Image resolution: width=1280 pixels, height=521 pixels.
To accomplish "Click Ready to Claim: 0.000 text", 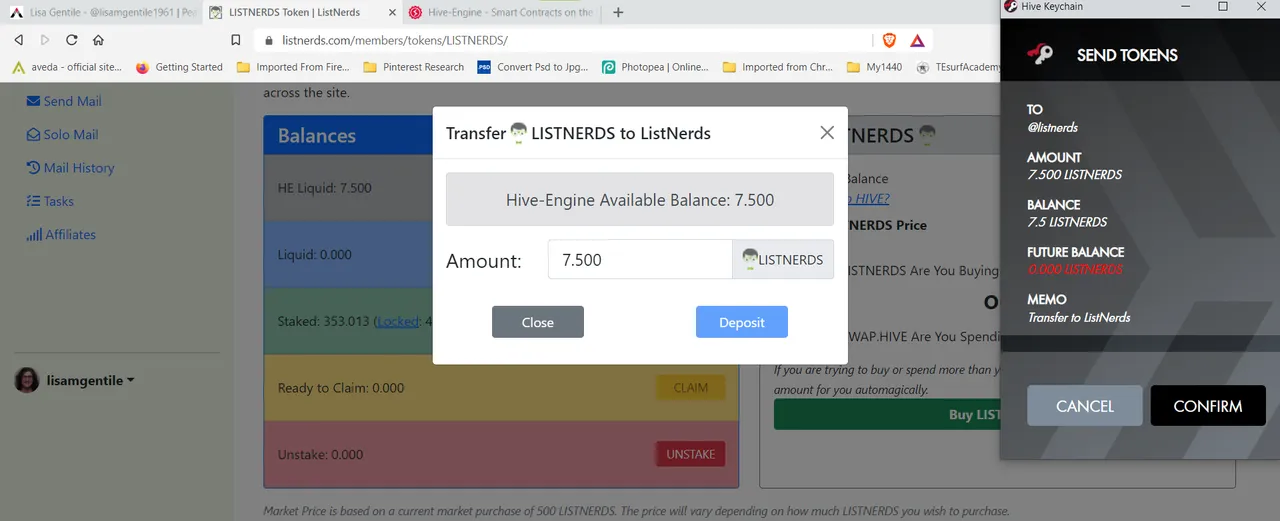I will click(341, 388).
